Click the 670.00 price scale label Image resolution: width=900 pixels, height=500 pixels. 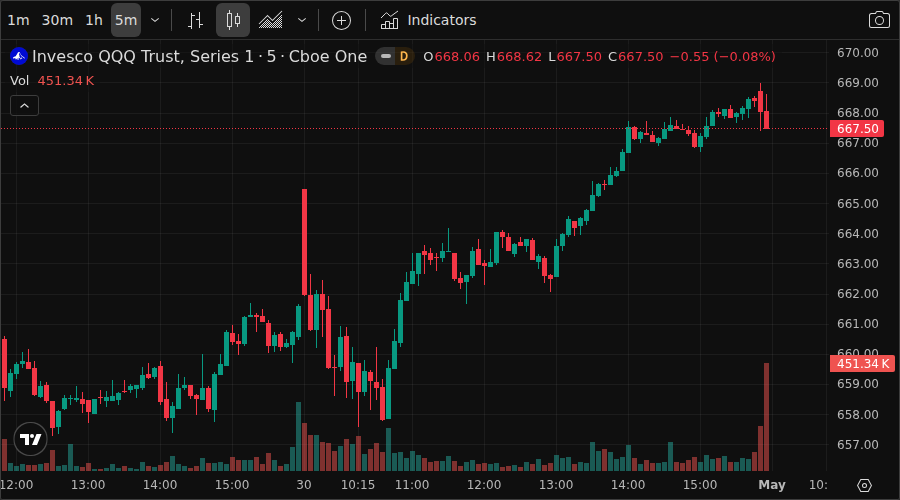pos(858,53)
